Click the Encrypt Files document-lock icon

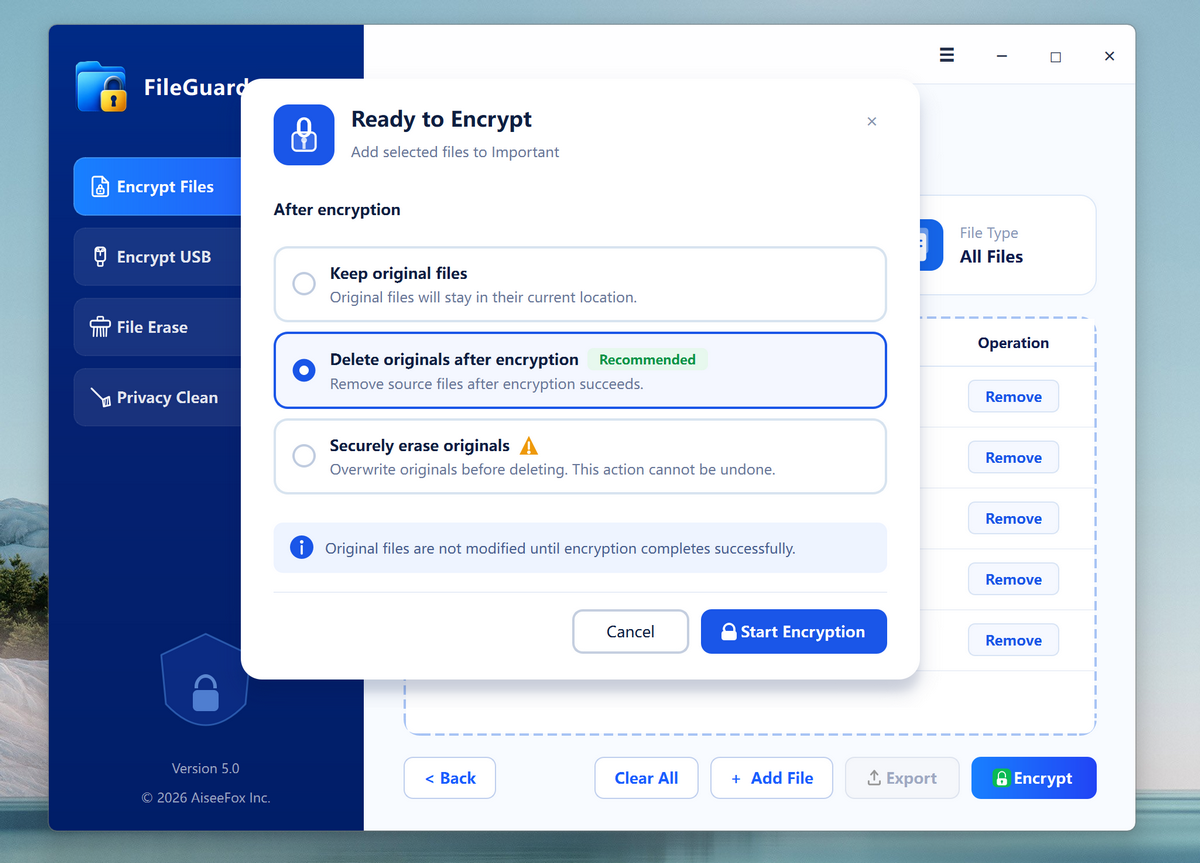pos(100,187)
